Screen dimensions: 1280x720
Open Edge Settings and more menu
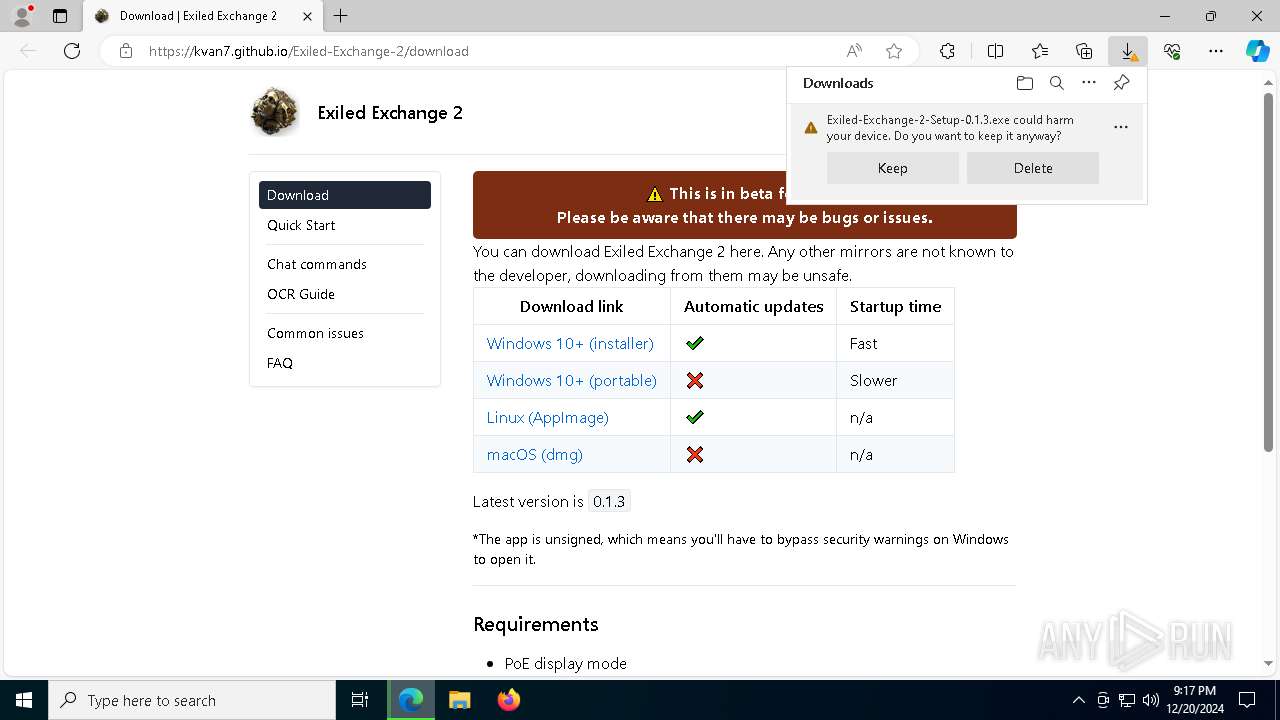[x=1216, y=51]
